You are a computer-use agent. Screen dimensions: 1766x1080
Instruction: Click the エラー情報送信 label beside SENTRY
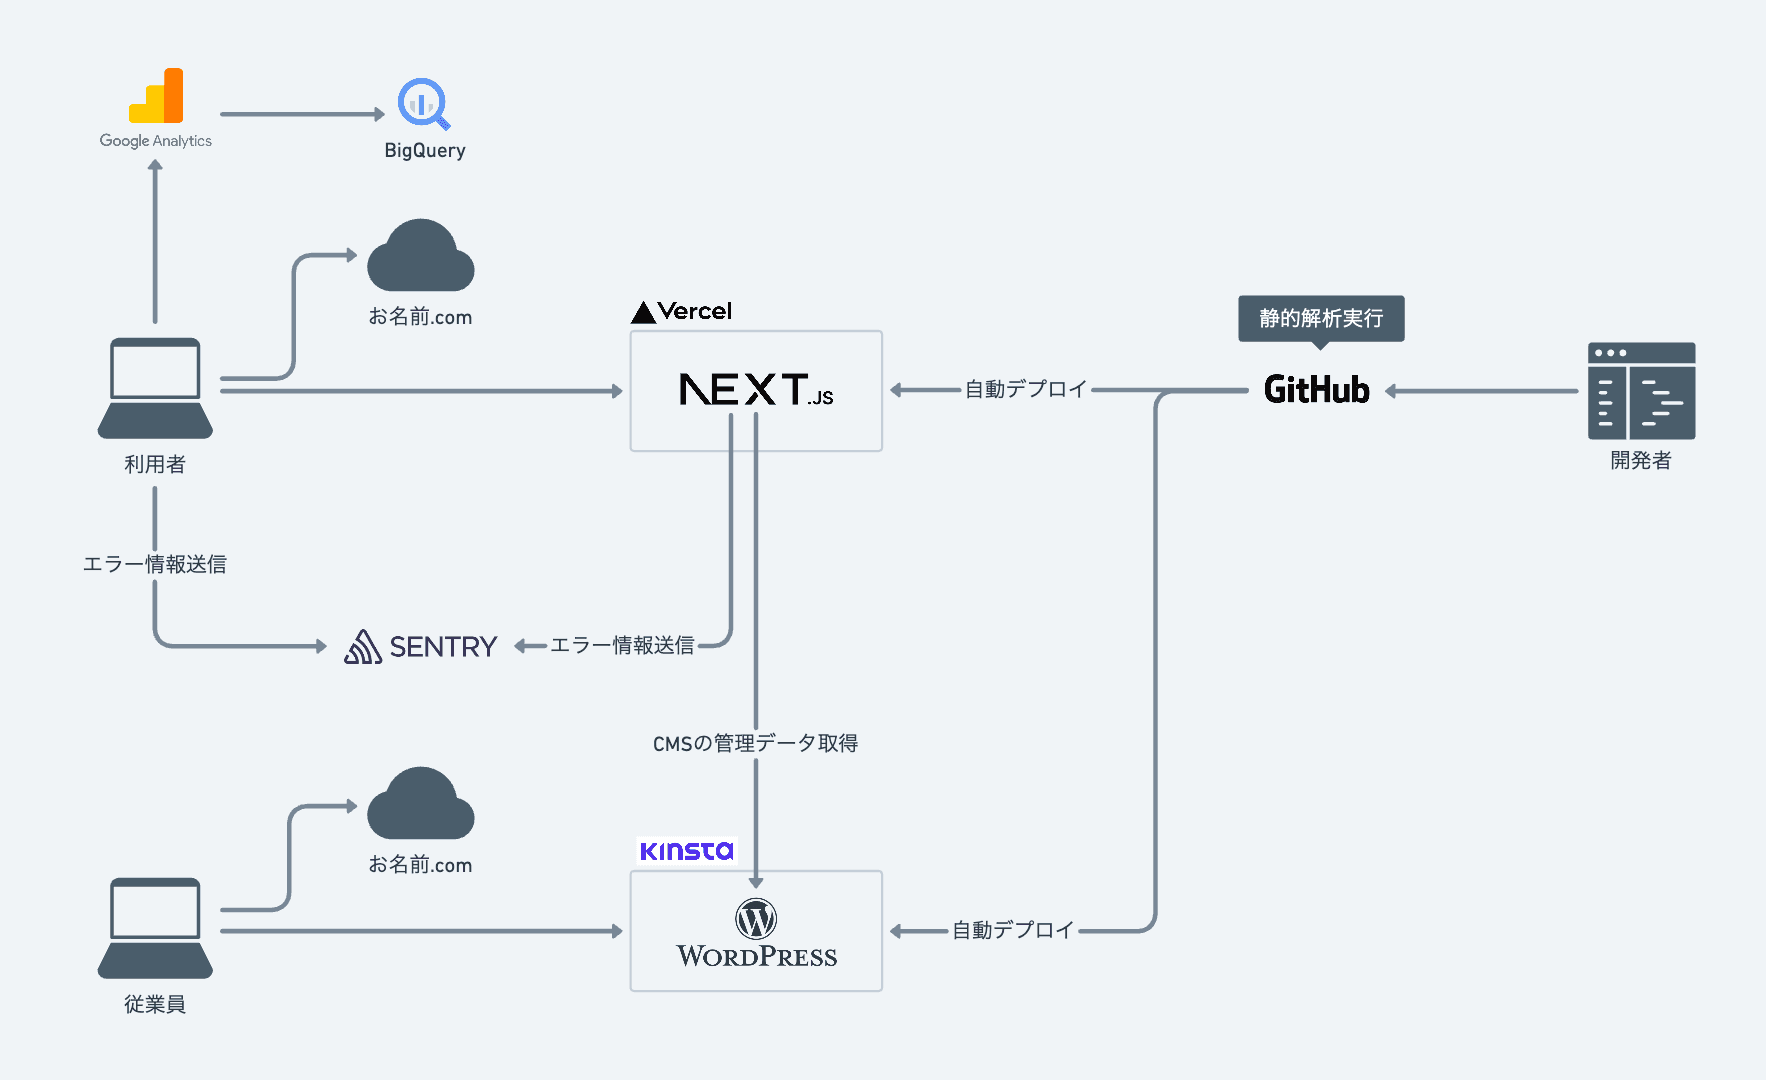click(x=622, y=645)
